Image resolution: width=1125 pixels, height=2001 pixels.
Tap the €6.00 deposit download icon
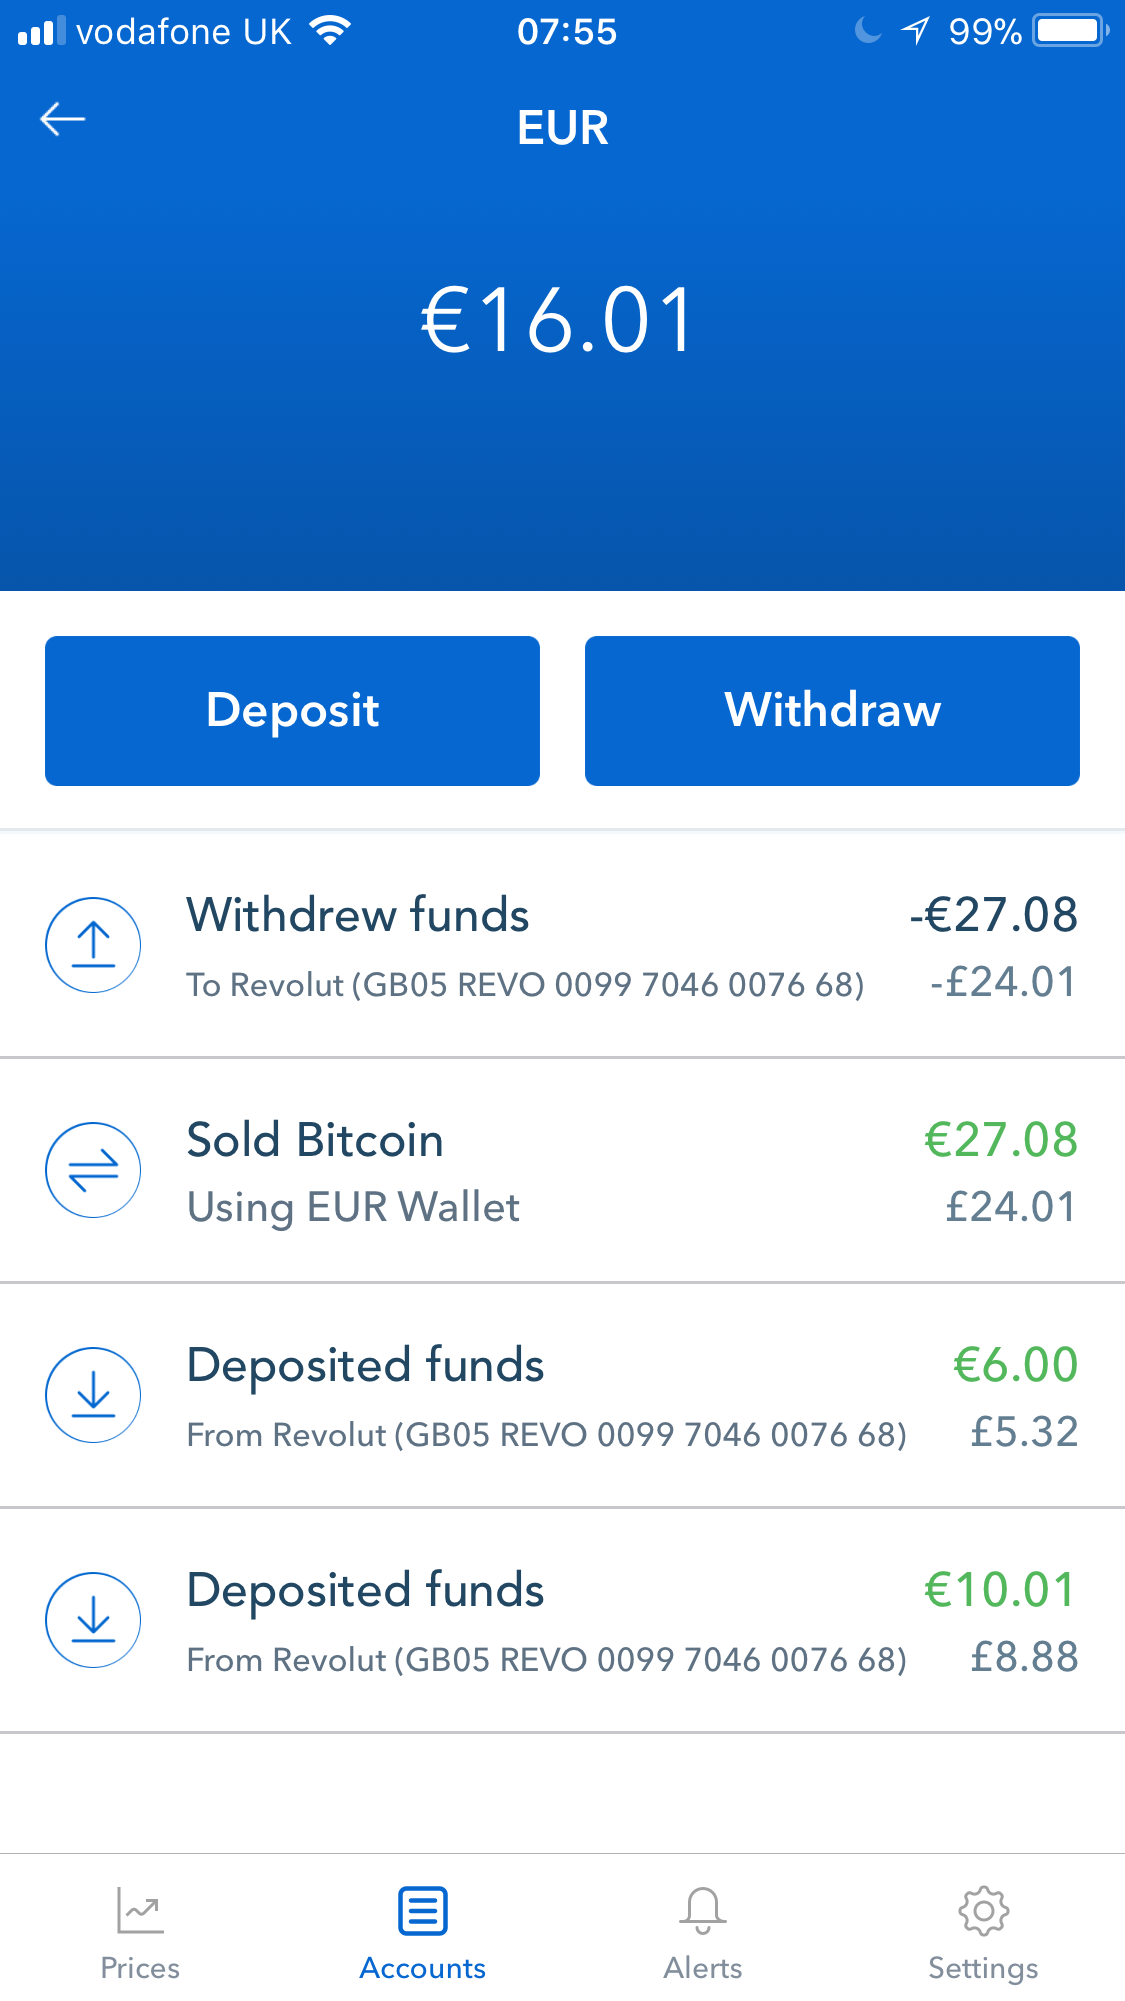[x=93, y=1395]
